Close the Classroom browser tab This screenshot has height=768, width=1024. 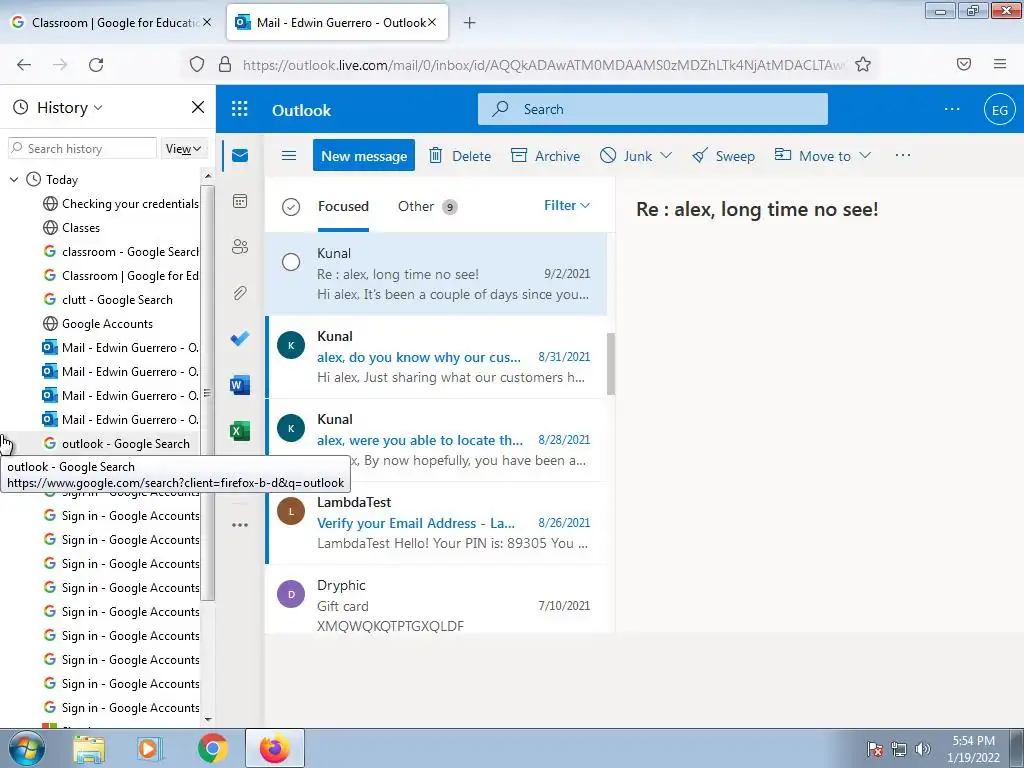tap(207, 22)
